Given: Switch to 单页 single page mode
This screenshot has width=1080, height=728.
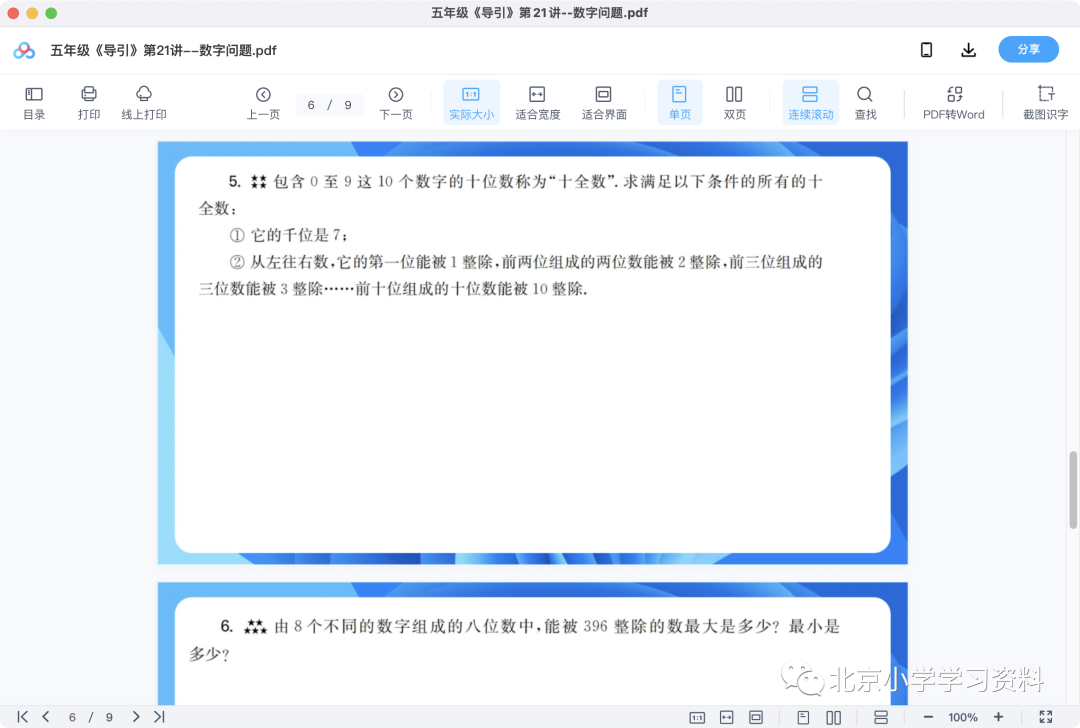Looking at the screenshot, I should point(680,103).
